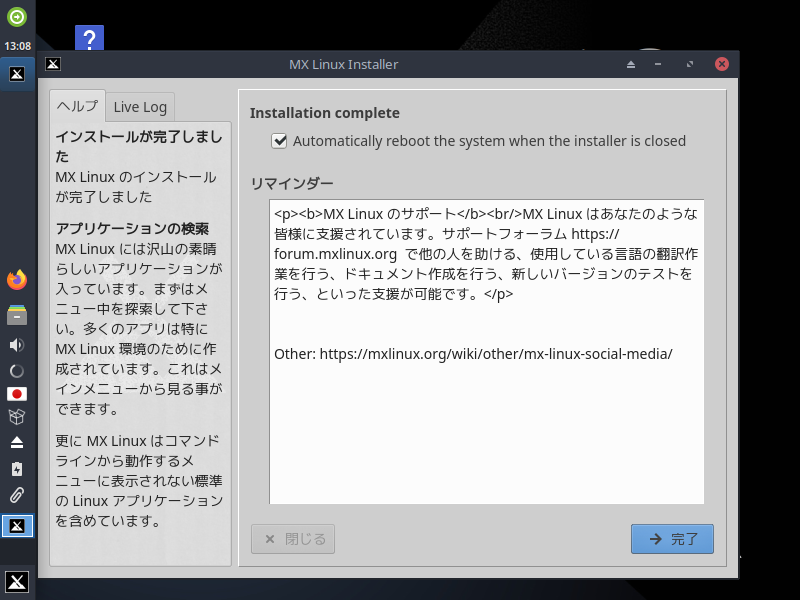Shade the installer window with the up-arrow button
This screenshot has width=800, height=600.
(631, 64)
